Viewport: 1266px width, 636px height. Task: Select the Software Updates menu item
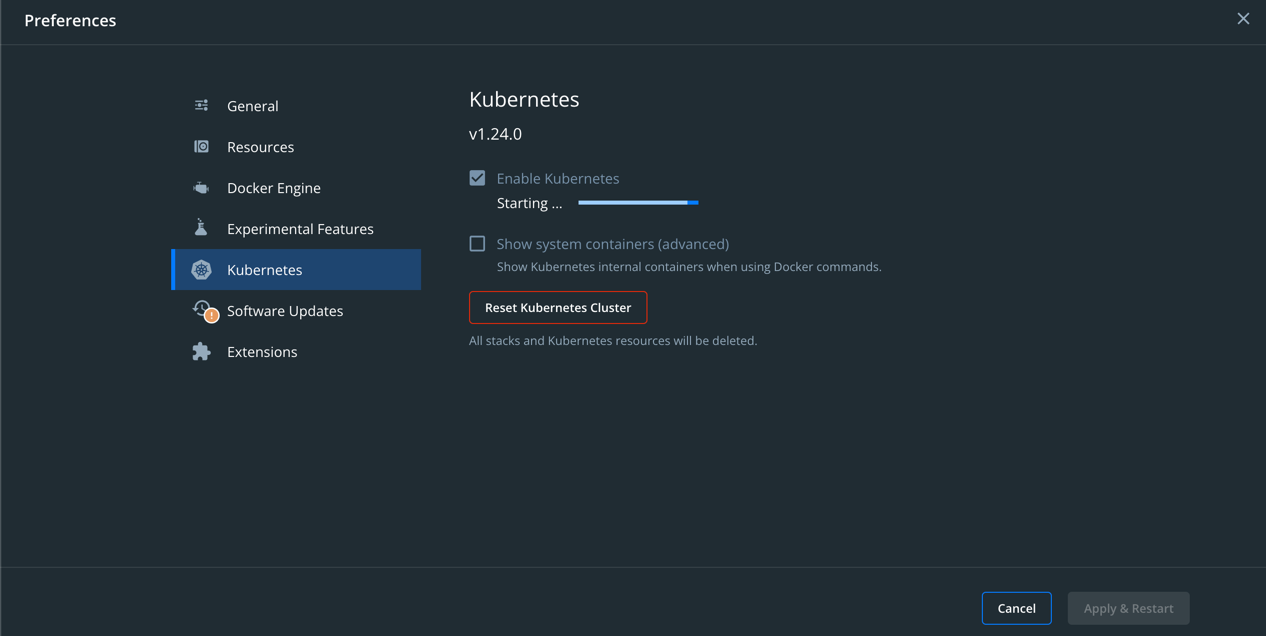point(296,310)
